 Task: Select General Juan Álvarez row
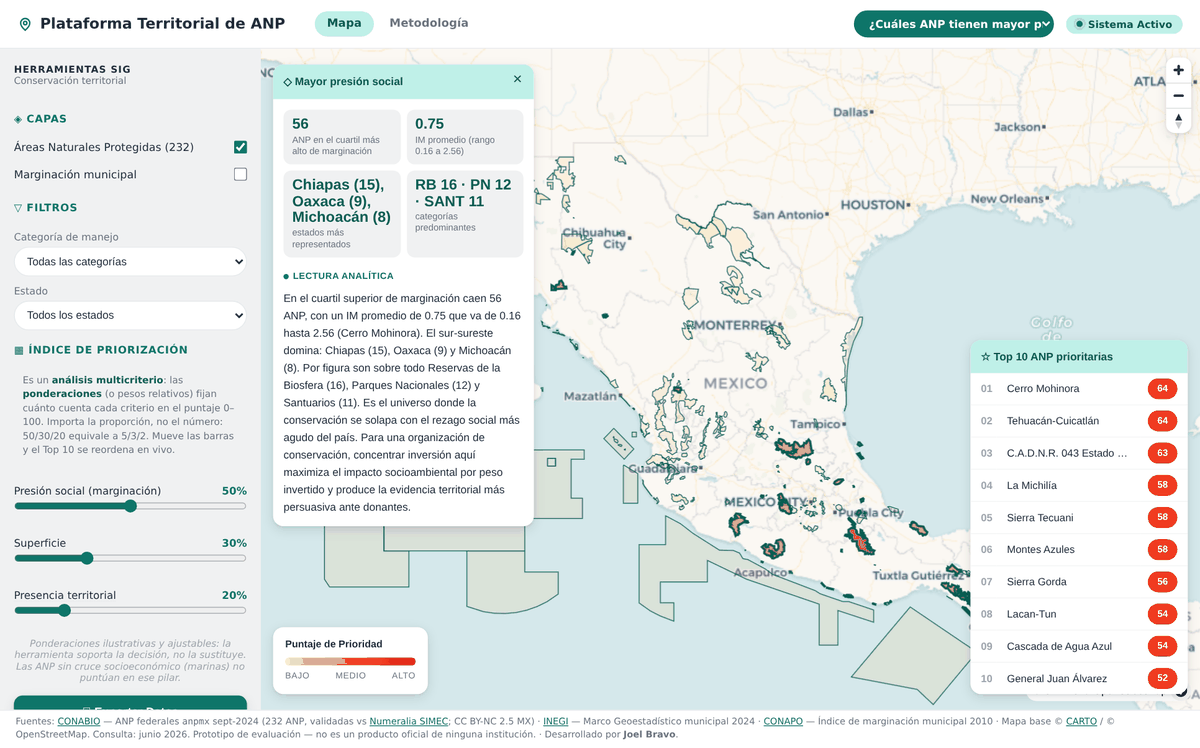1079,678
